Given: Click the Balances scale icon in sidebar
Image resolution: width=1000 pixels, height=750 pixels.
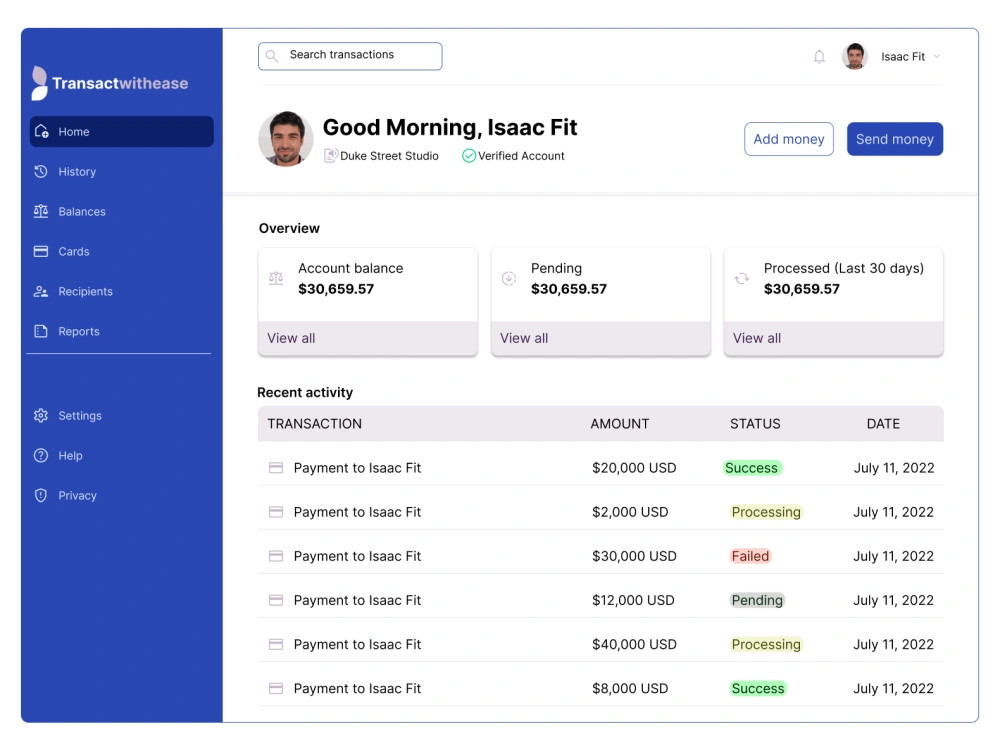Looking at the screenshot, I should pyautogui.click(x=41, y=211).
